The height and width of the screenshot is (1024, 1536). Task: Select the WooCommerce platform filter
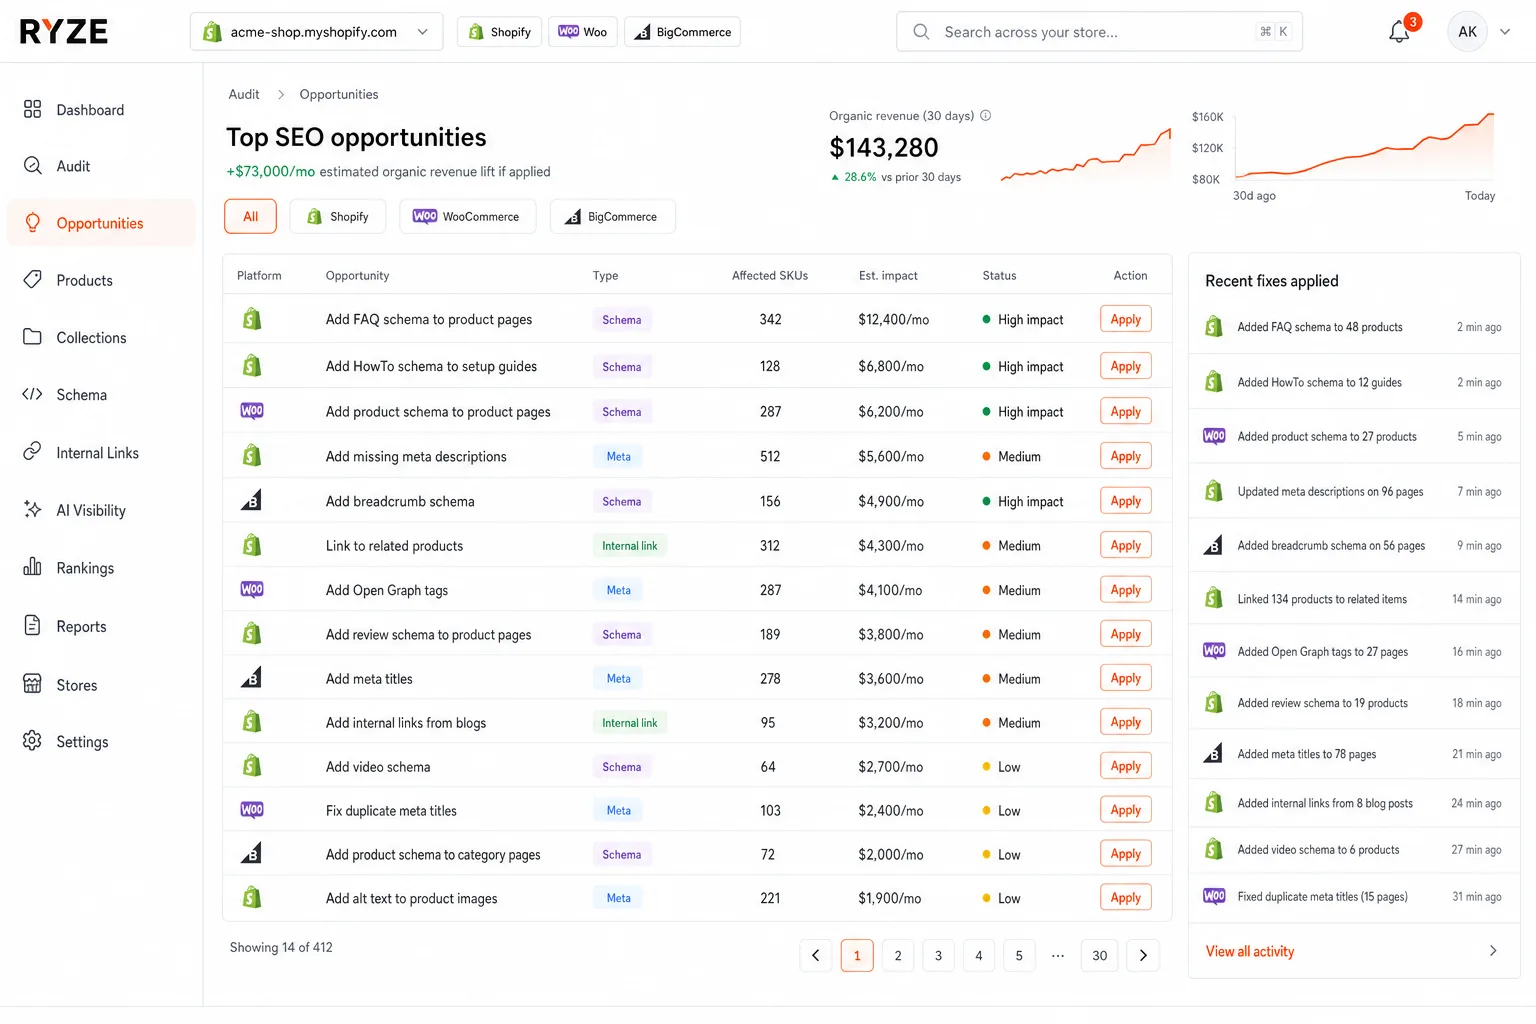coord(467,216)
